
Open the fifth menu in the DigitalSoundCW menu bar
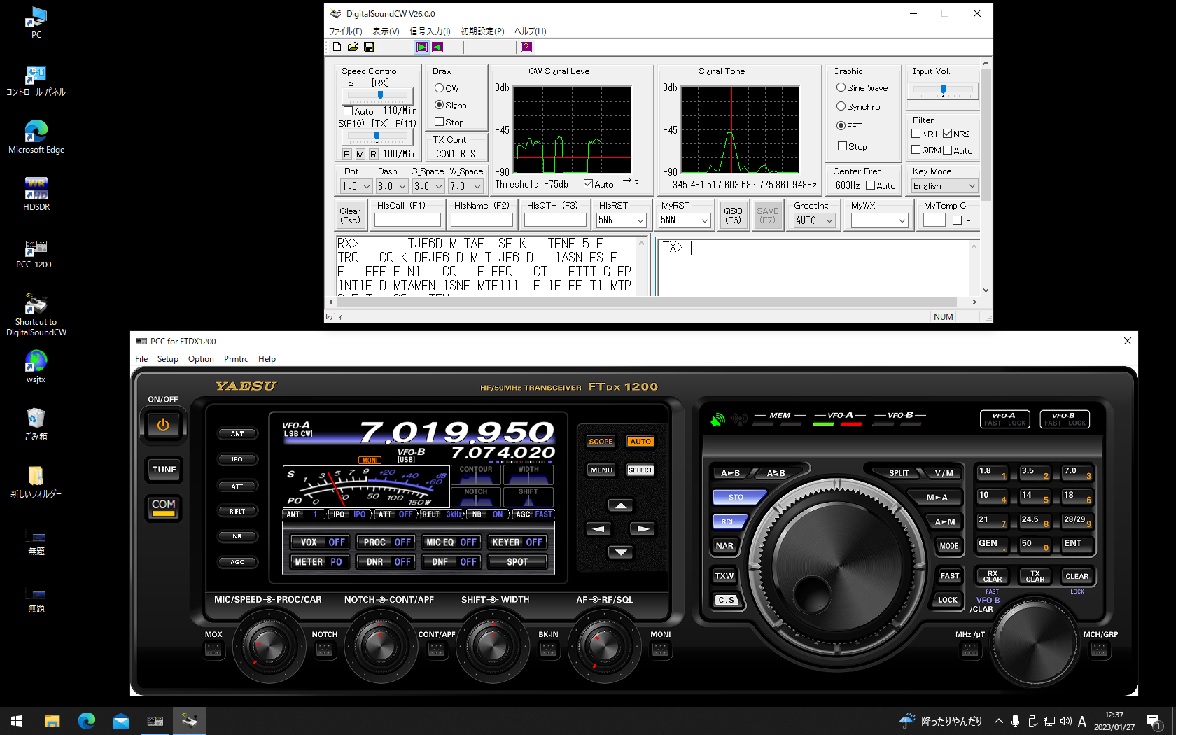530,31
